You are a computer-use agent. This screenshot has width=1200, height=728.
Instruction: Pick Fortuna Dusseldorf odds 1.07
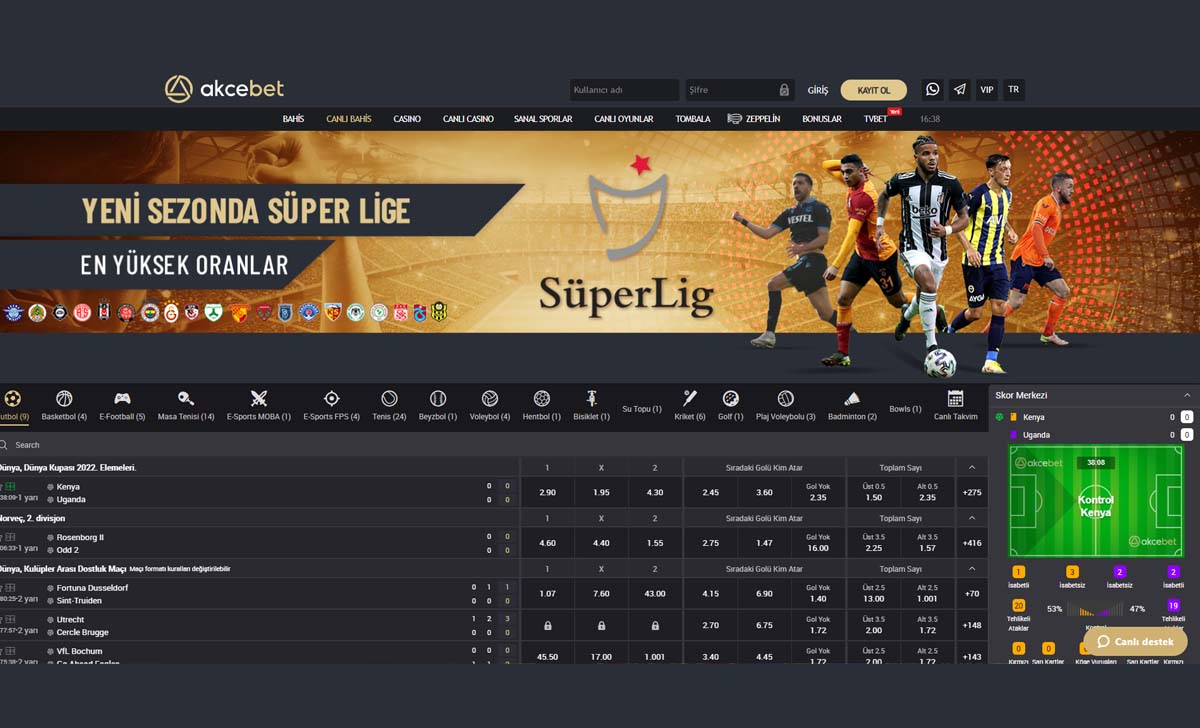point(547,594)
